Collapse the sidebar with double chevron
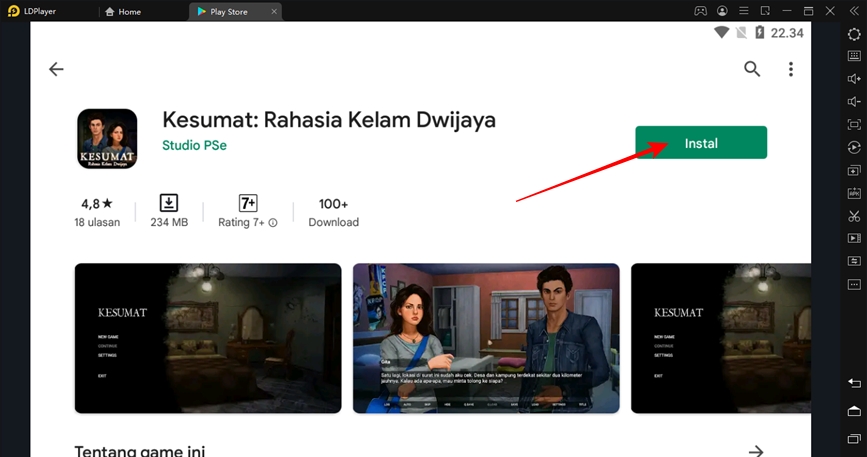The image size is (867, 457). click(x=854, y=11)
